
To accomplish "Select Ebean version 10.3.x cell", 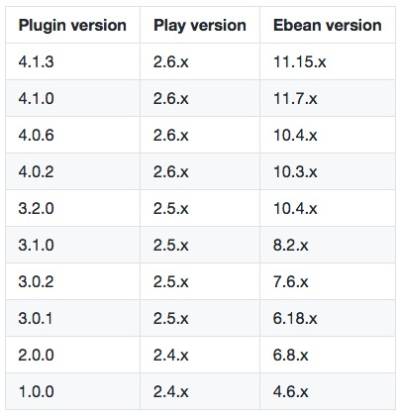I will [x=328, y=172].
